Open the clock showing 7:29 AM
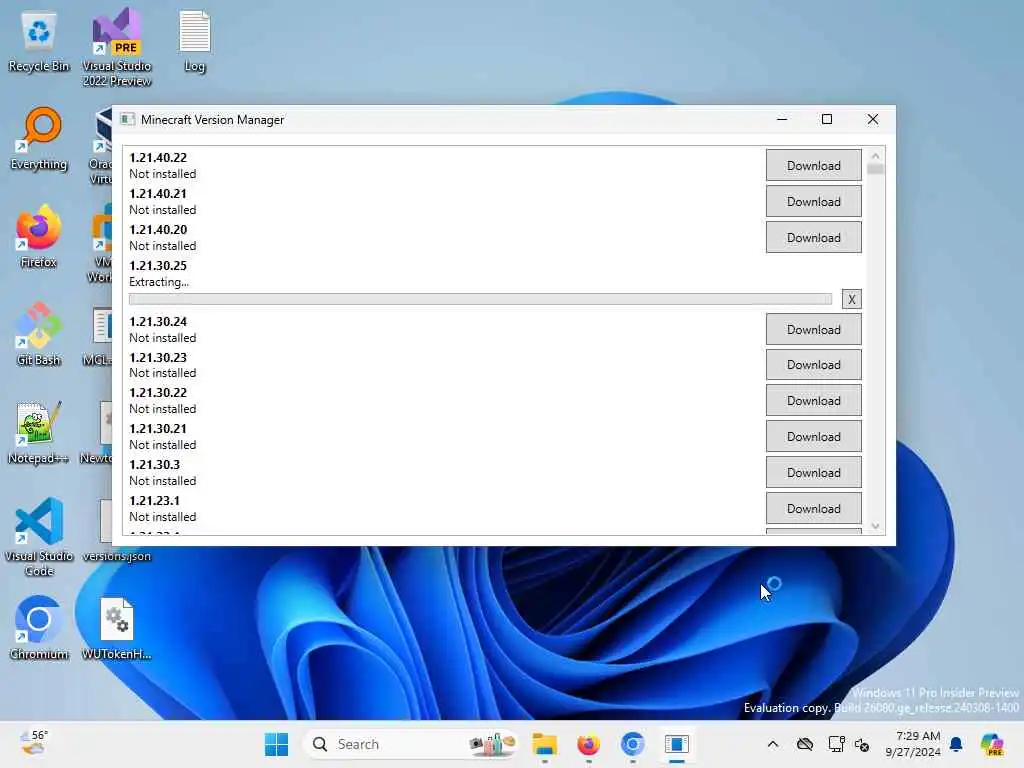The image size is (1024, 768). coord(912,744)
